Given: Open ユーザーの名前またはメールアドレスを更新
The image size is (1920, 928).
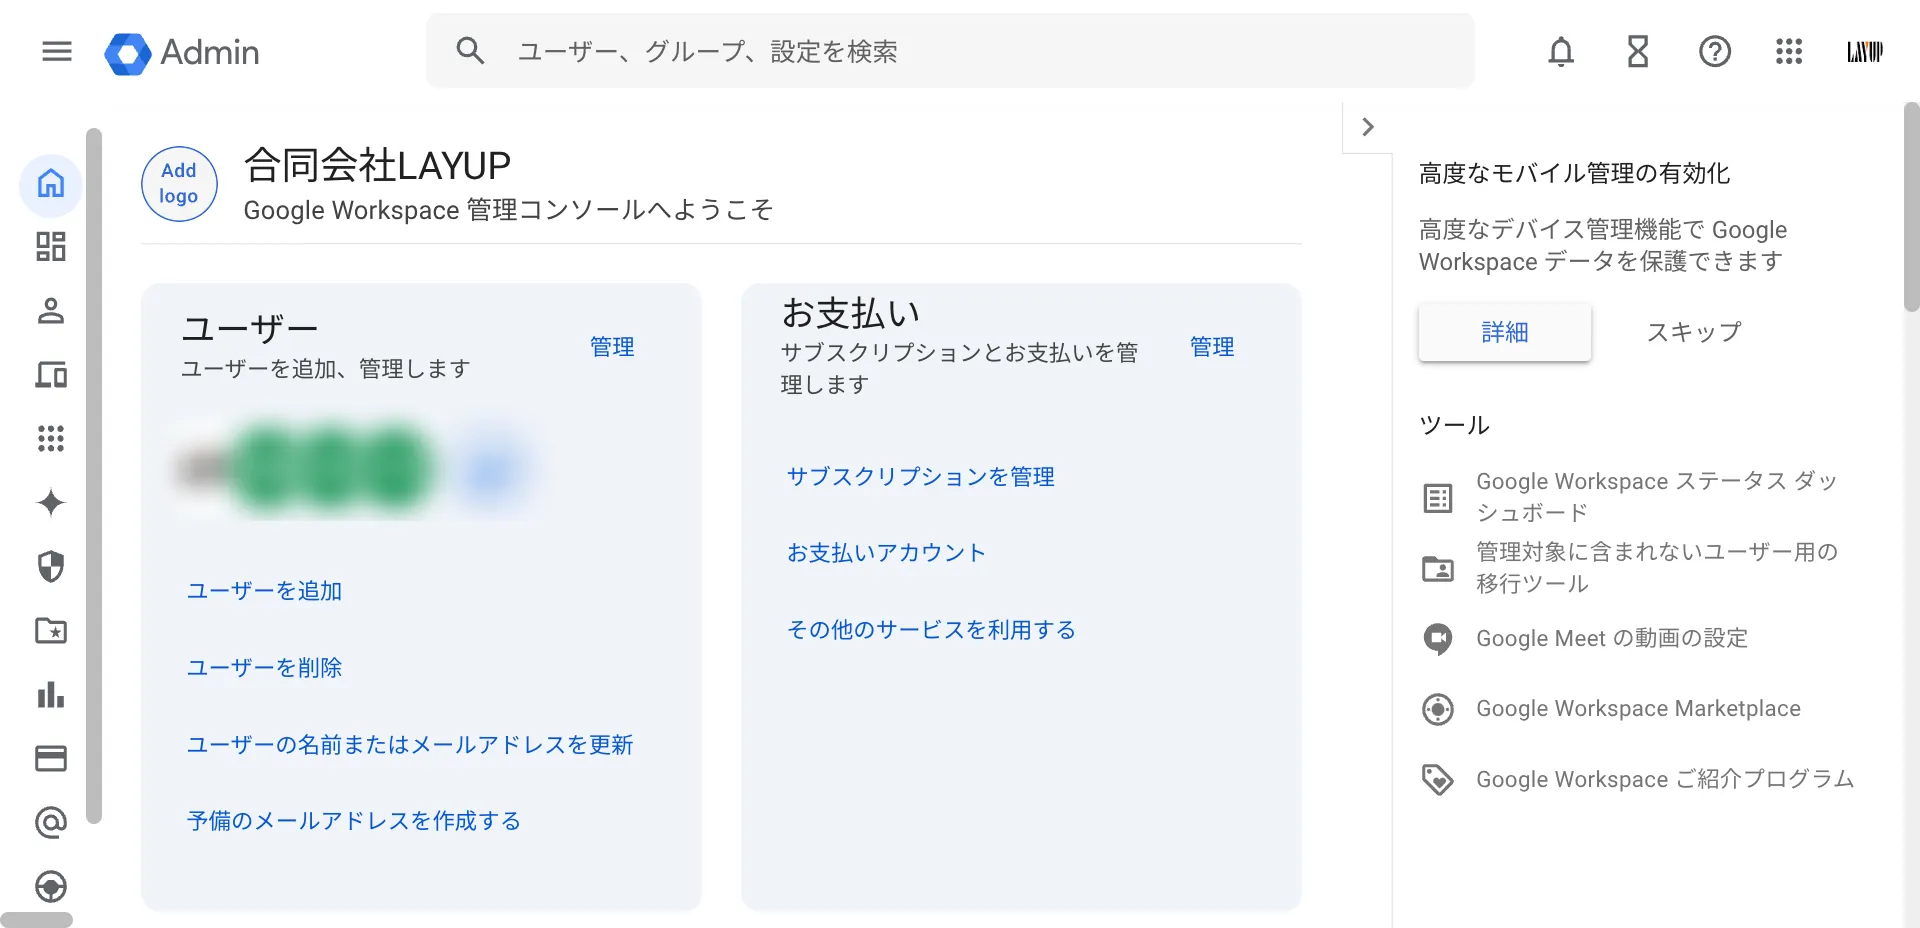Looking at the screenshot, I should 410,745.
